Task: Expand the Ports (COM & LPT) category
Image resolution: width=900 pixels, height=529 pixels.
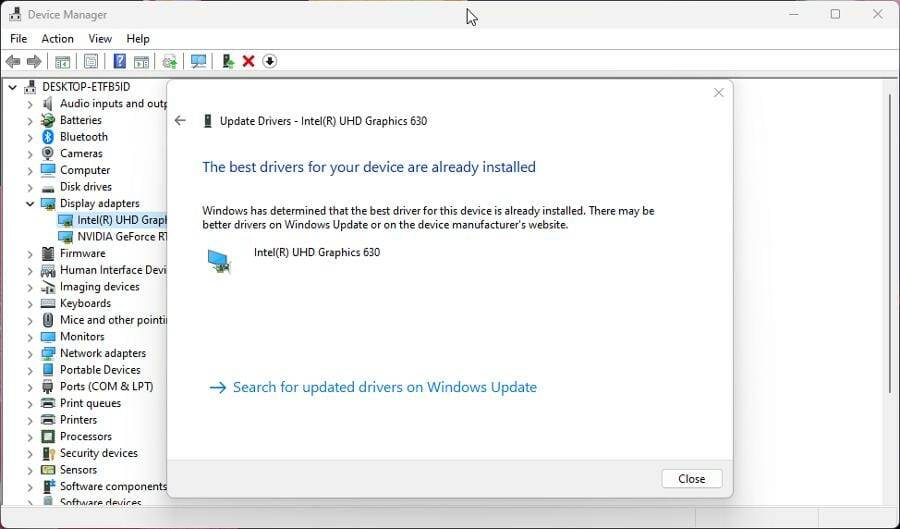Action: 30,387
